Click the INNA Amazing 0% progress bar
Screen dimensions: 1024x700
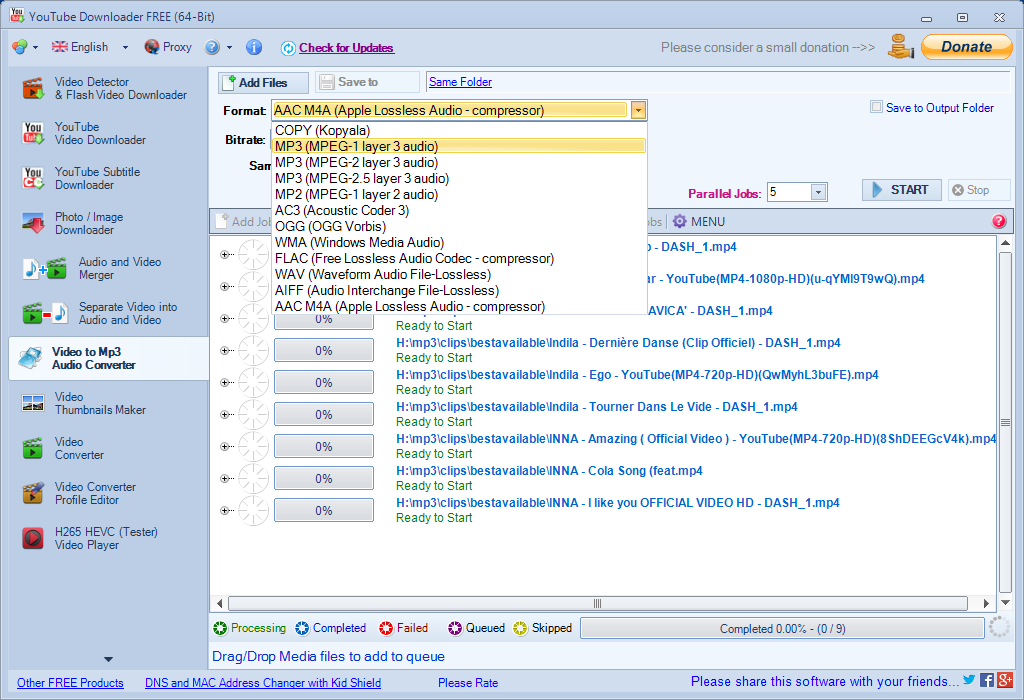(324, 447)
